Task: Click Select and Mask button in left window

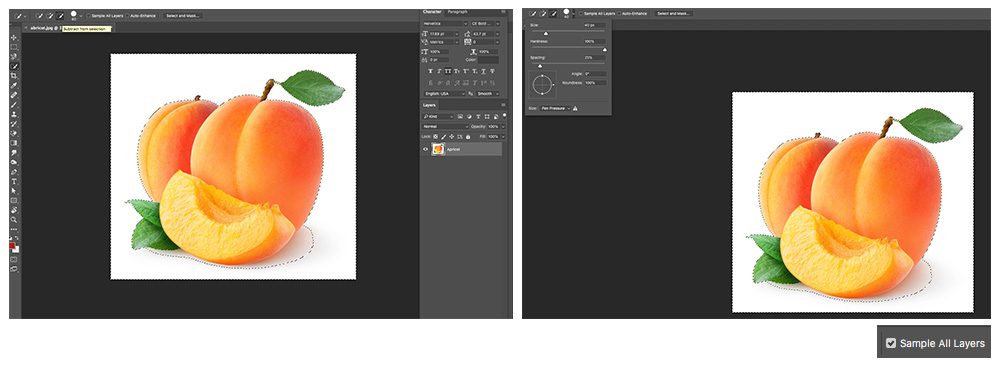Action: click(182, 15)
